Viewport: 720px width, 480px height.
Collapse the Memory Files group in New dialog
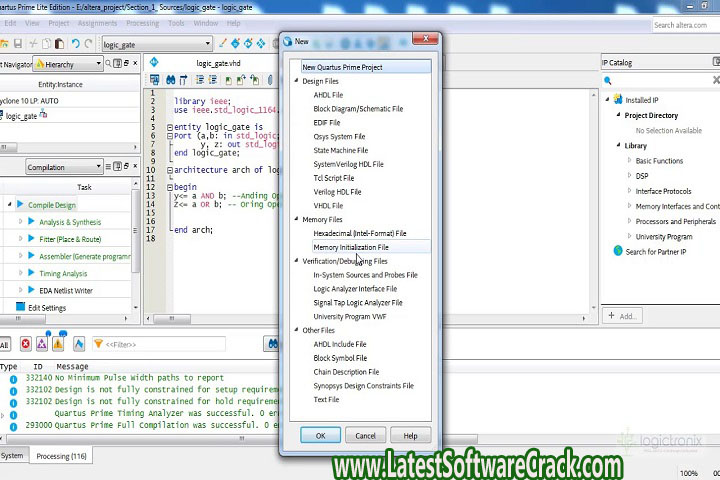pyautogui.click(x=296, y=219)
